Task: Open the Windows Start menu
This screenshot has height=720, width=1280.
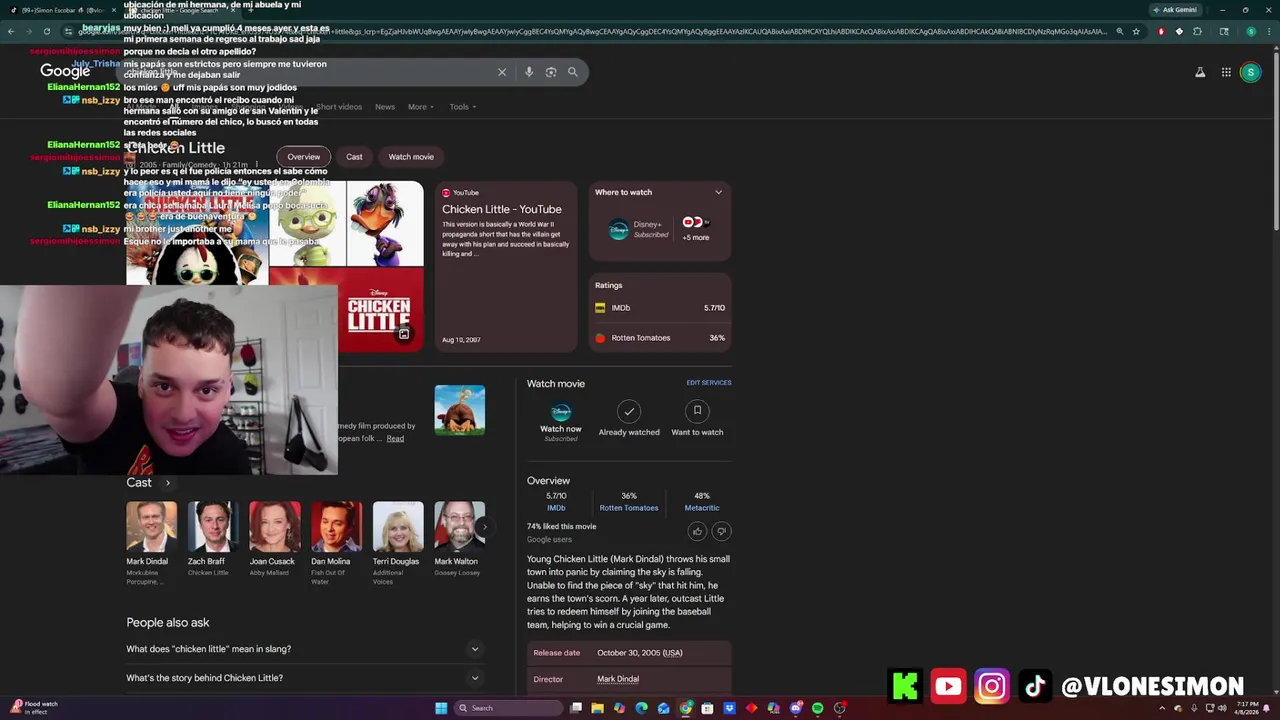Action: coord(441,708)
